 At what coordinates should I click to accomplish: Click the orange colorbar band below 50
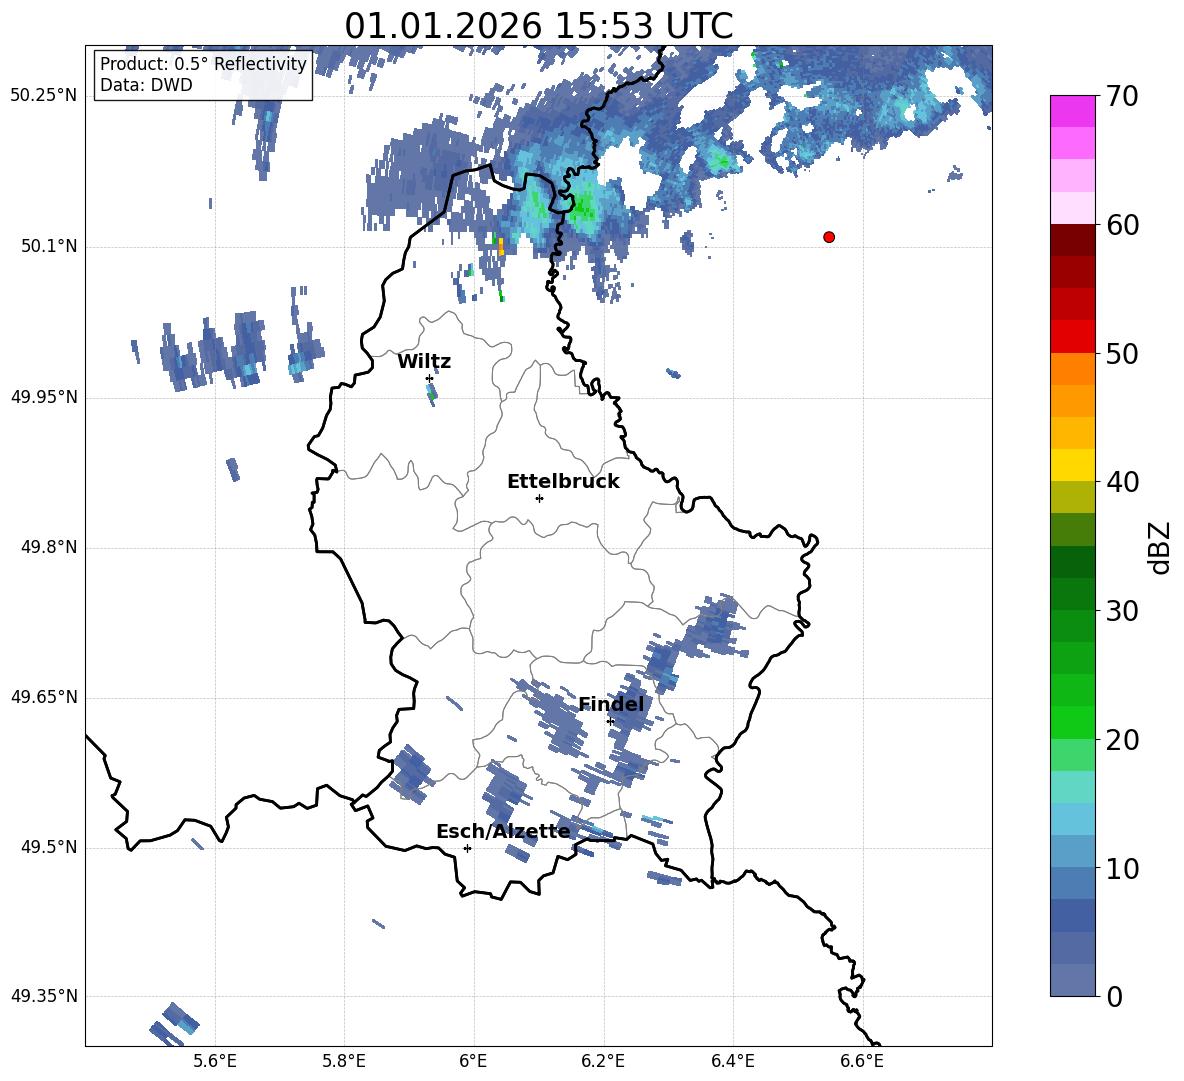[1072, 369]
